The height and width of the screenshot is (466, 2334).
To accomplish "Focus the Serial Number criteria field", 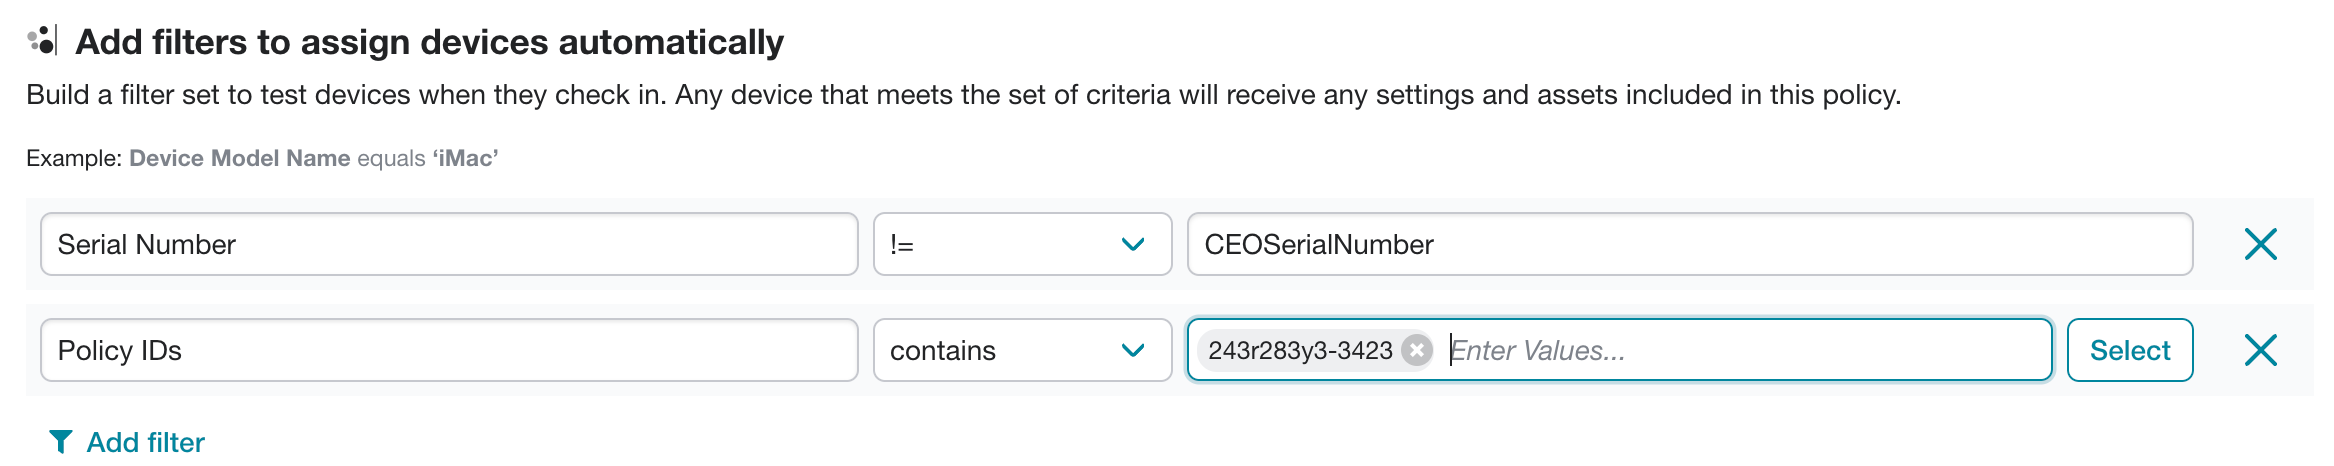I will click(448, 244).
